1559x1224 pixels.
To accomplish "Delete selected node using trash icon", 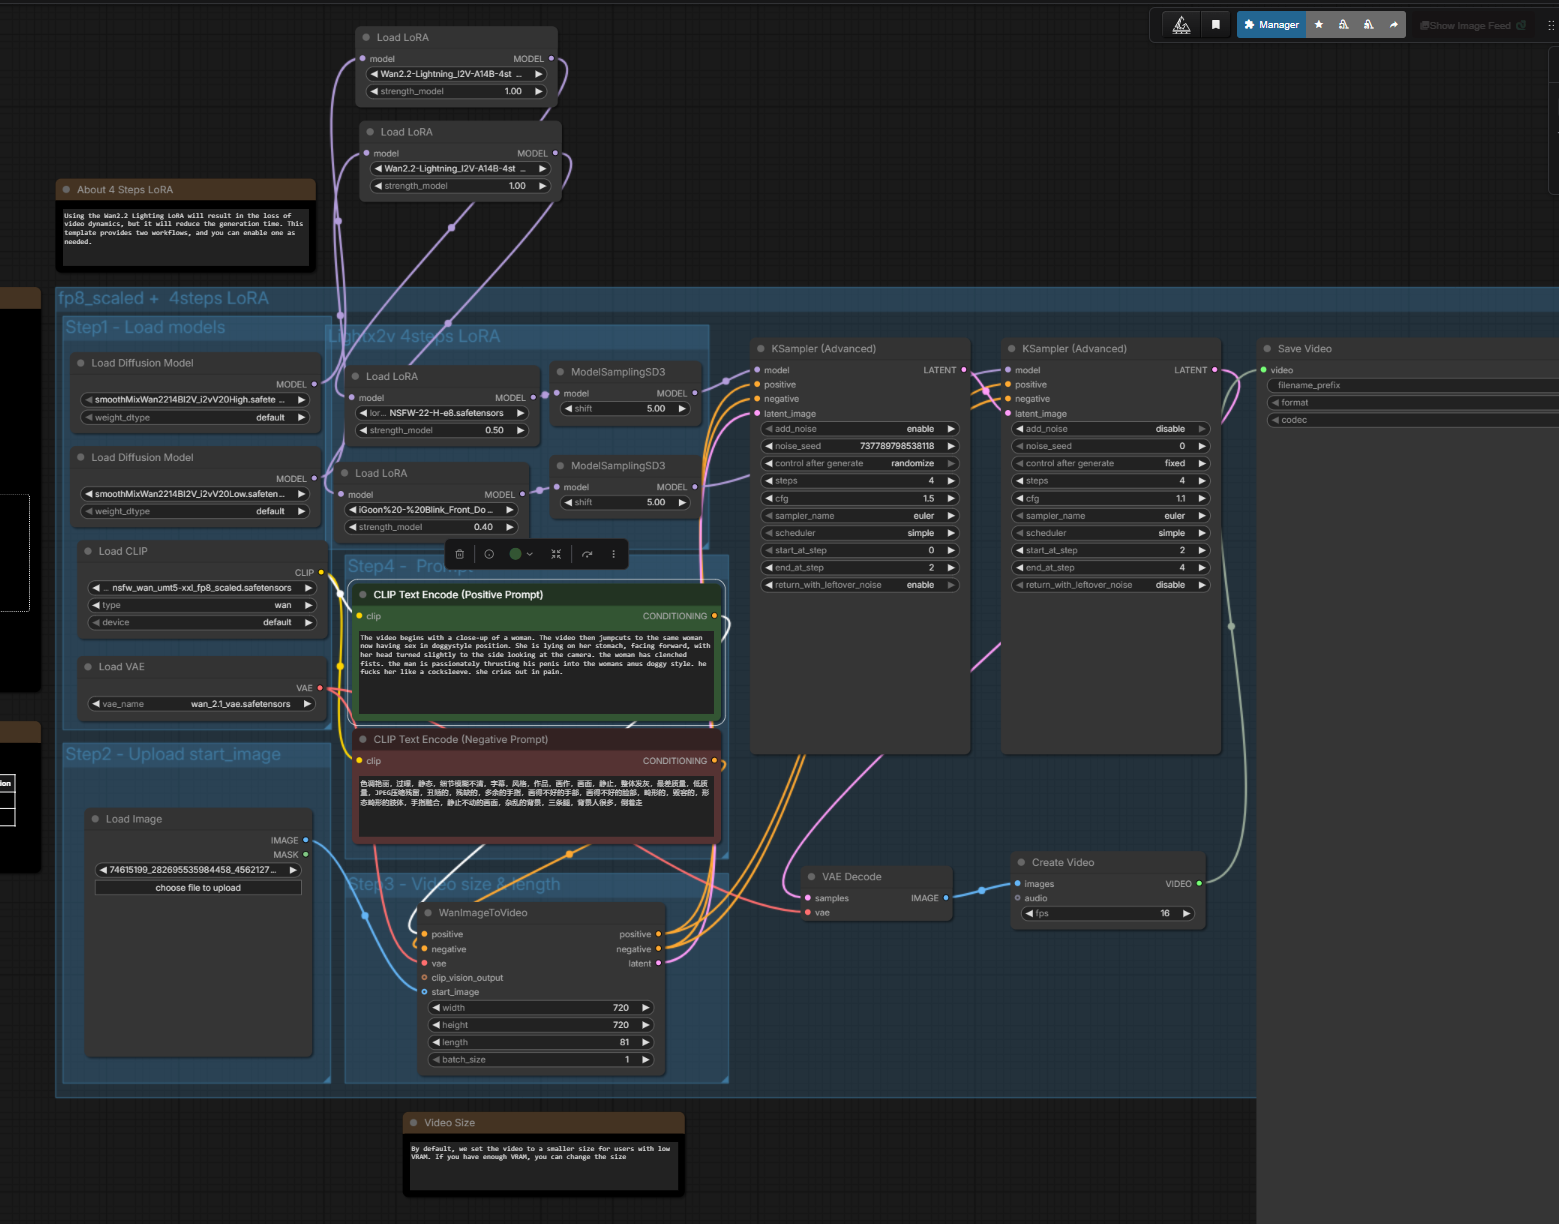I will tap(459, 554).
